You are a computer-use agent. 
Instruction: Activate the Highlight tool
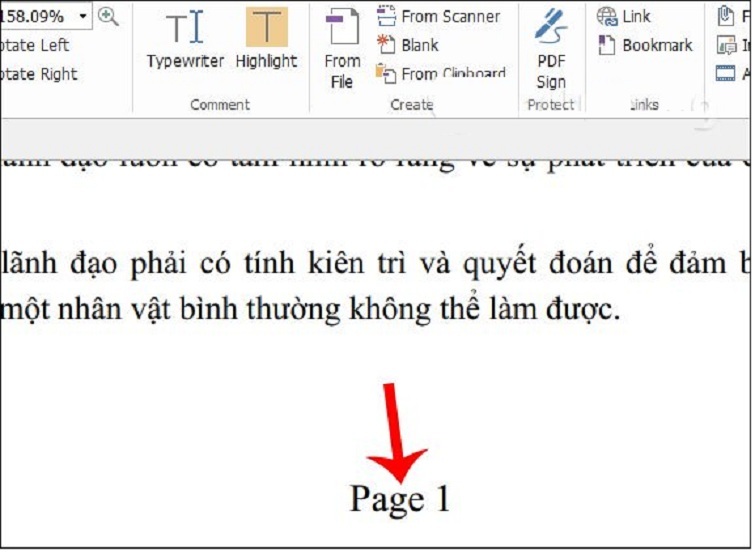[266, 40]
